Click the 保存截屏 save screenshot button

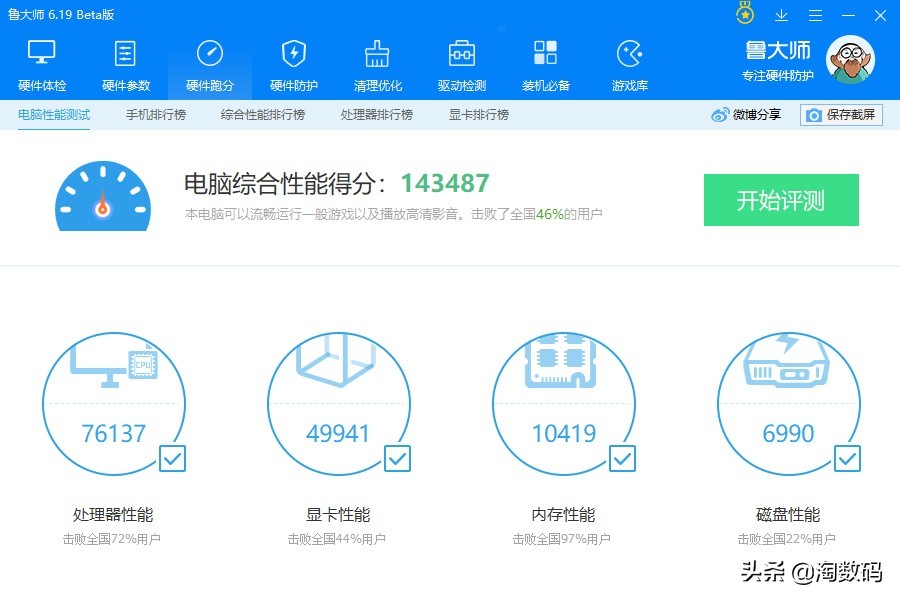pos(840,114)
